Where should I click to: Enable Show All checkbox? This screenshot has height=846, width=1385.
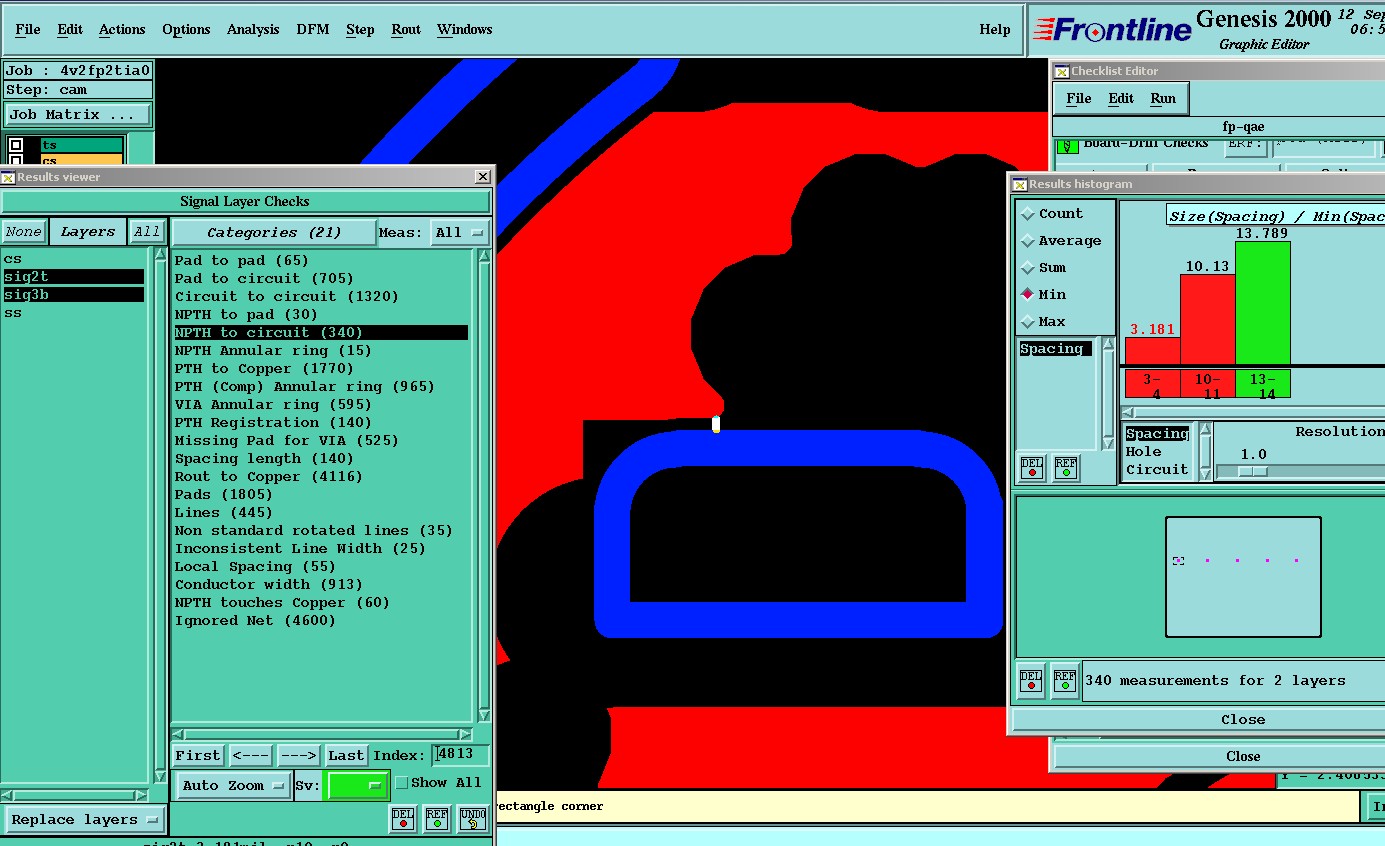click(x=402, y=783)
